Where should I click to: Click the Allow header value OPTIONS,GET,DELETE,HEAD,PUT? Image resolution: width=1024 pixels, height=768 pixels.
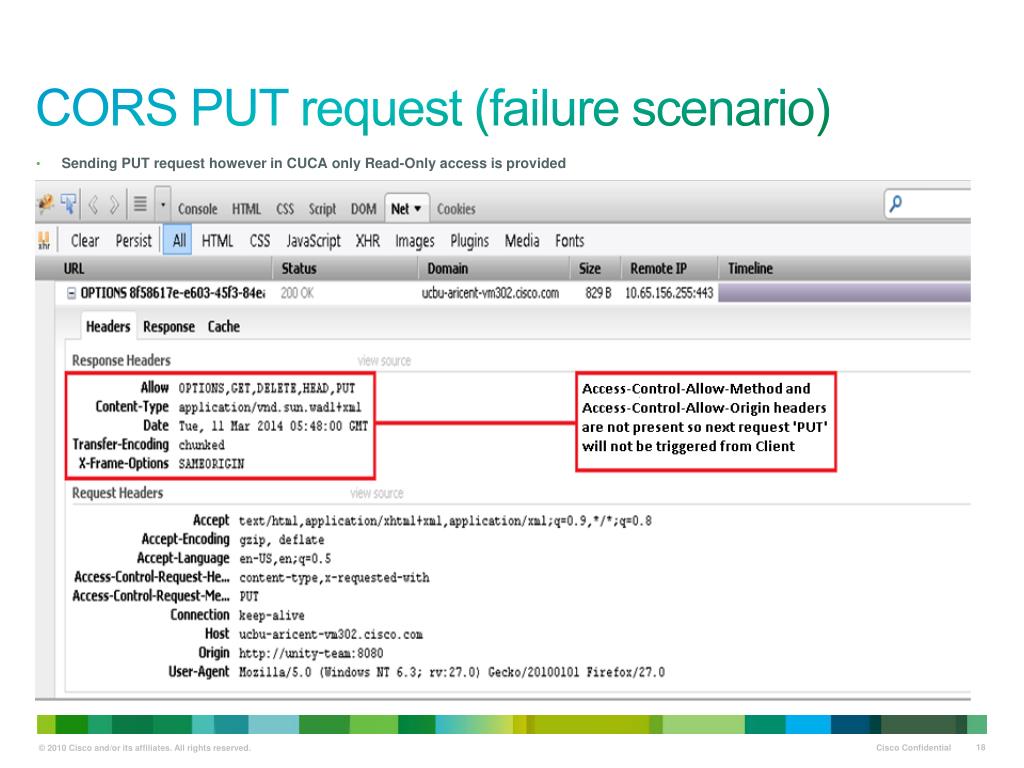267,388
